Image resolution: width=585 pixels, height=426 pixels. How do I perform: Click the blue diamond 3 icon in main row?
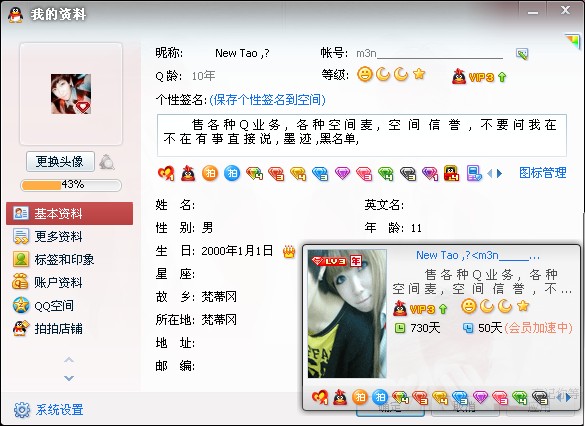320,173
